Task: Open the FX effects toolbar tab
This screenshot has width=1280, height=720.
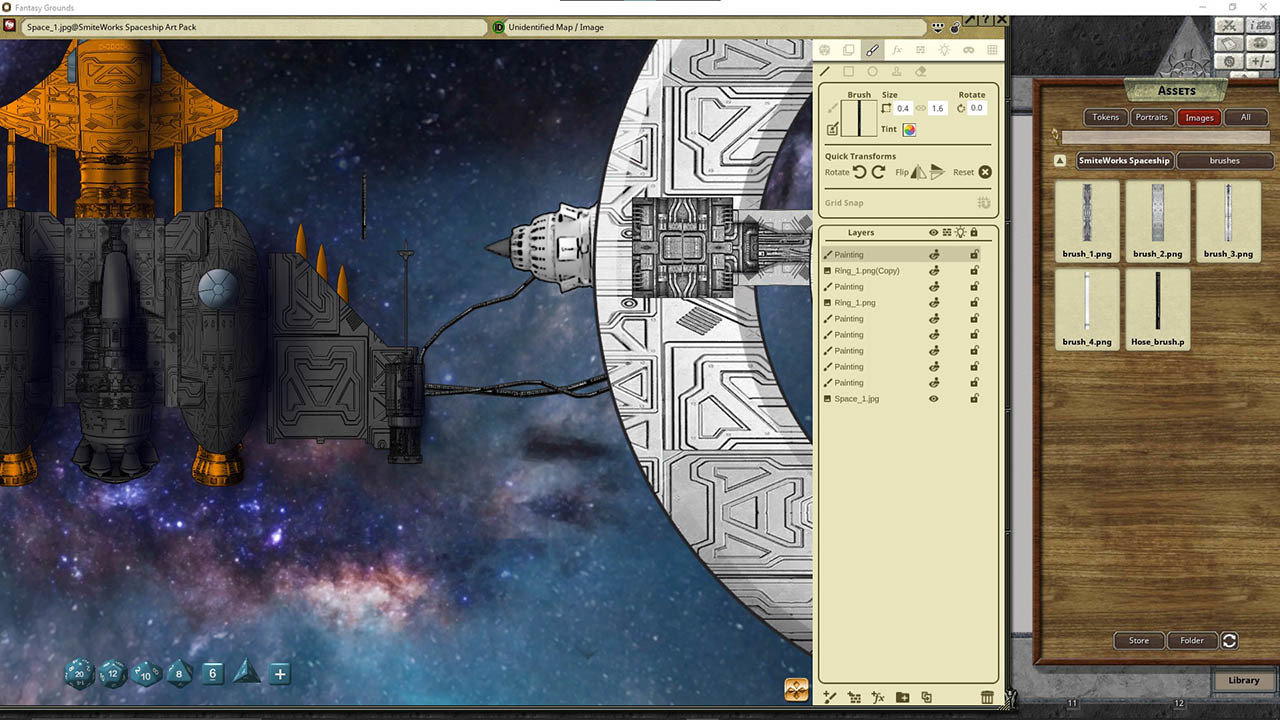Action: [x=896, y=50]
